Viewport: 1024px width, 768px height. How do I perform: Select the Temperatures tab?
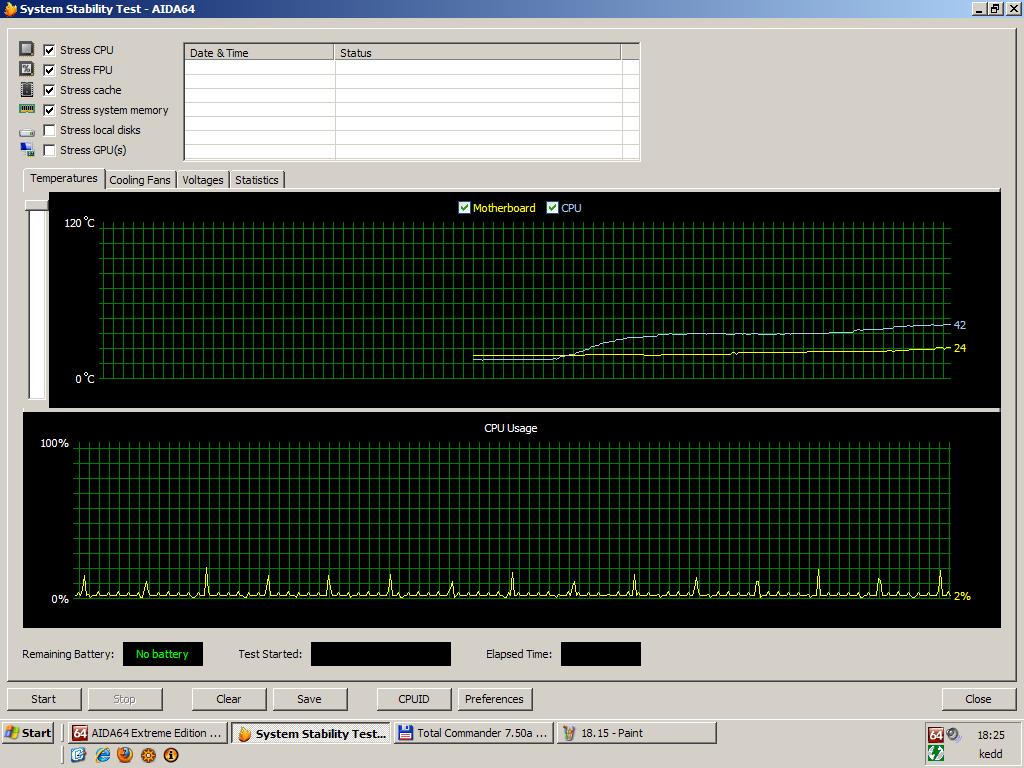[x=63, y=178]
